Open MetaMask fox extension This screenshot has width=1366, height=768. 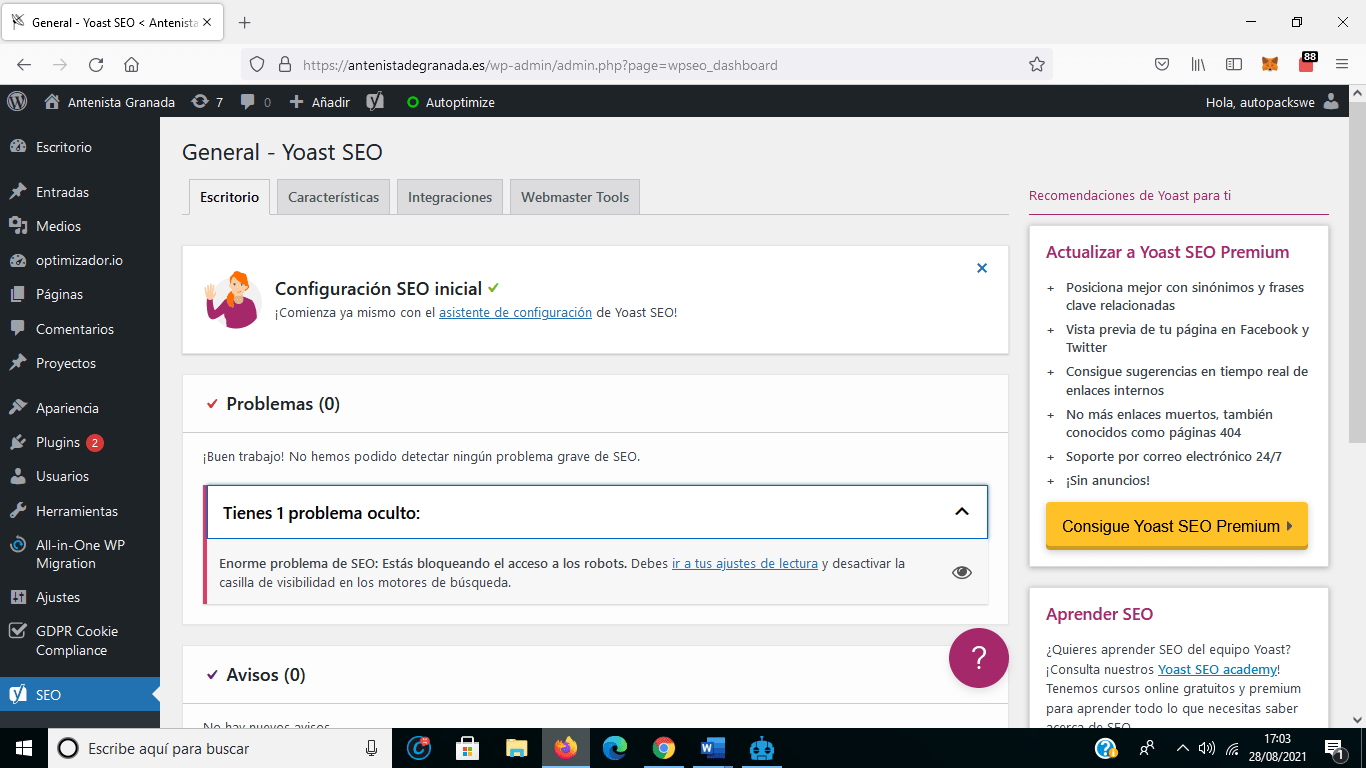coord(1270,65)
